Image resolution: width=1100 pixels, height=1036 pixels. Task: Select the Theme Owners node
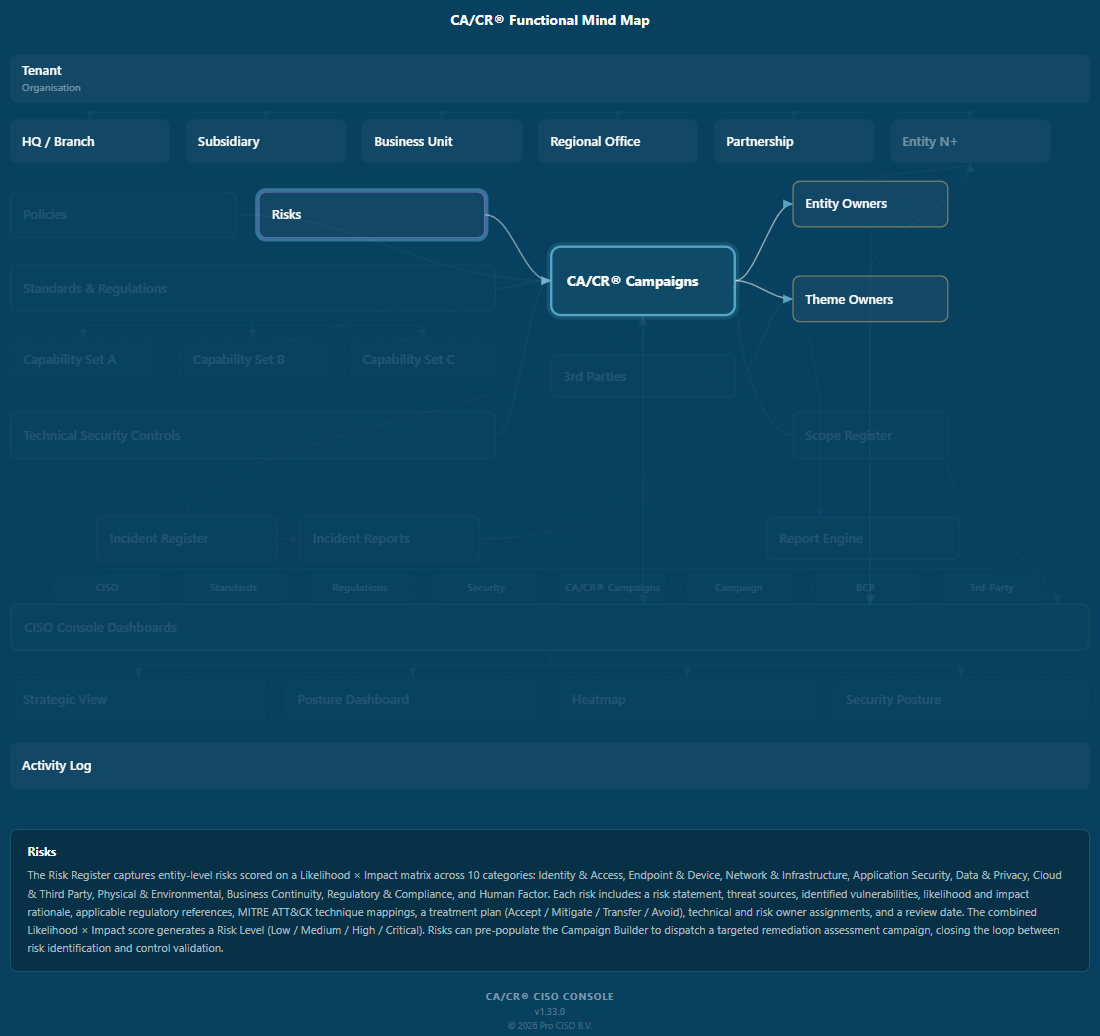click(870, 299)
